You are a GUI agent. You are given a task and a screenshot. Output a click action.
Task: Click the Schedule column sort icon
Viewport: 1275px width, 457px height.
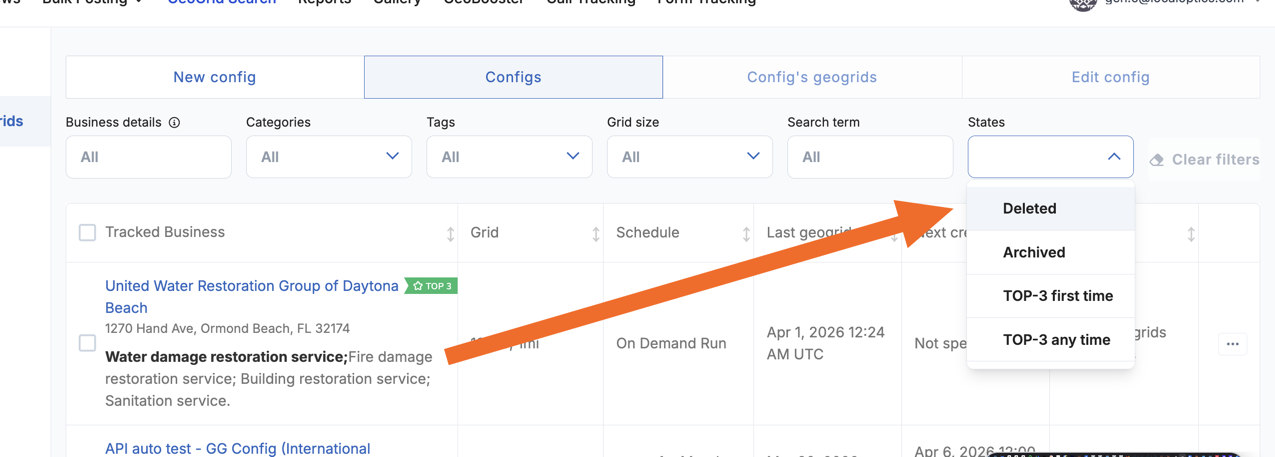746,234
